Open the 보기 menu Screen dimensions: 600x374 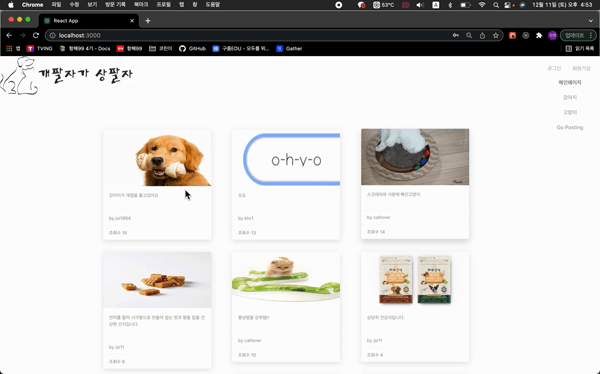[92, 5]
